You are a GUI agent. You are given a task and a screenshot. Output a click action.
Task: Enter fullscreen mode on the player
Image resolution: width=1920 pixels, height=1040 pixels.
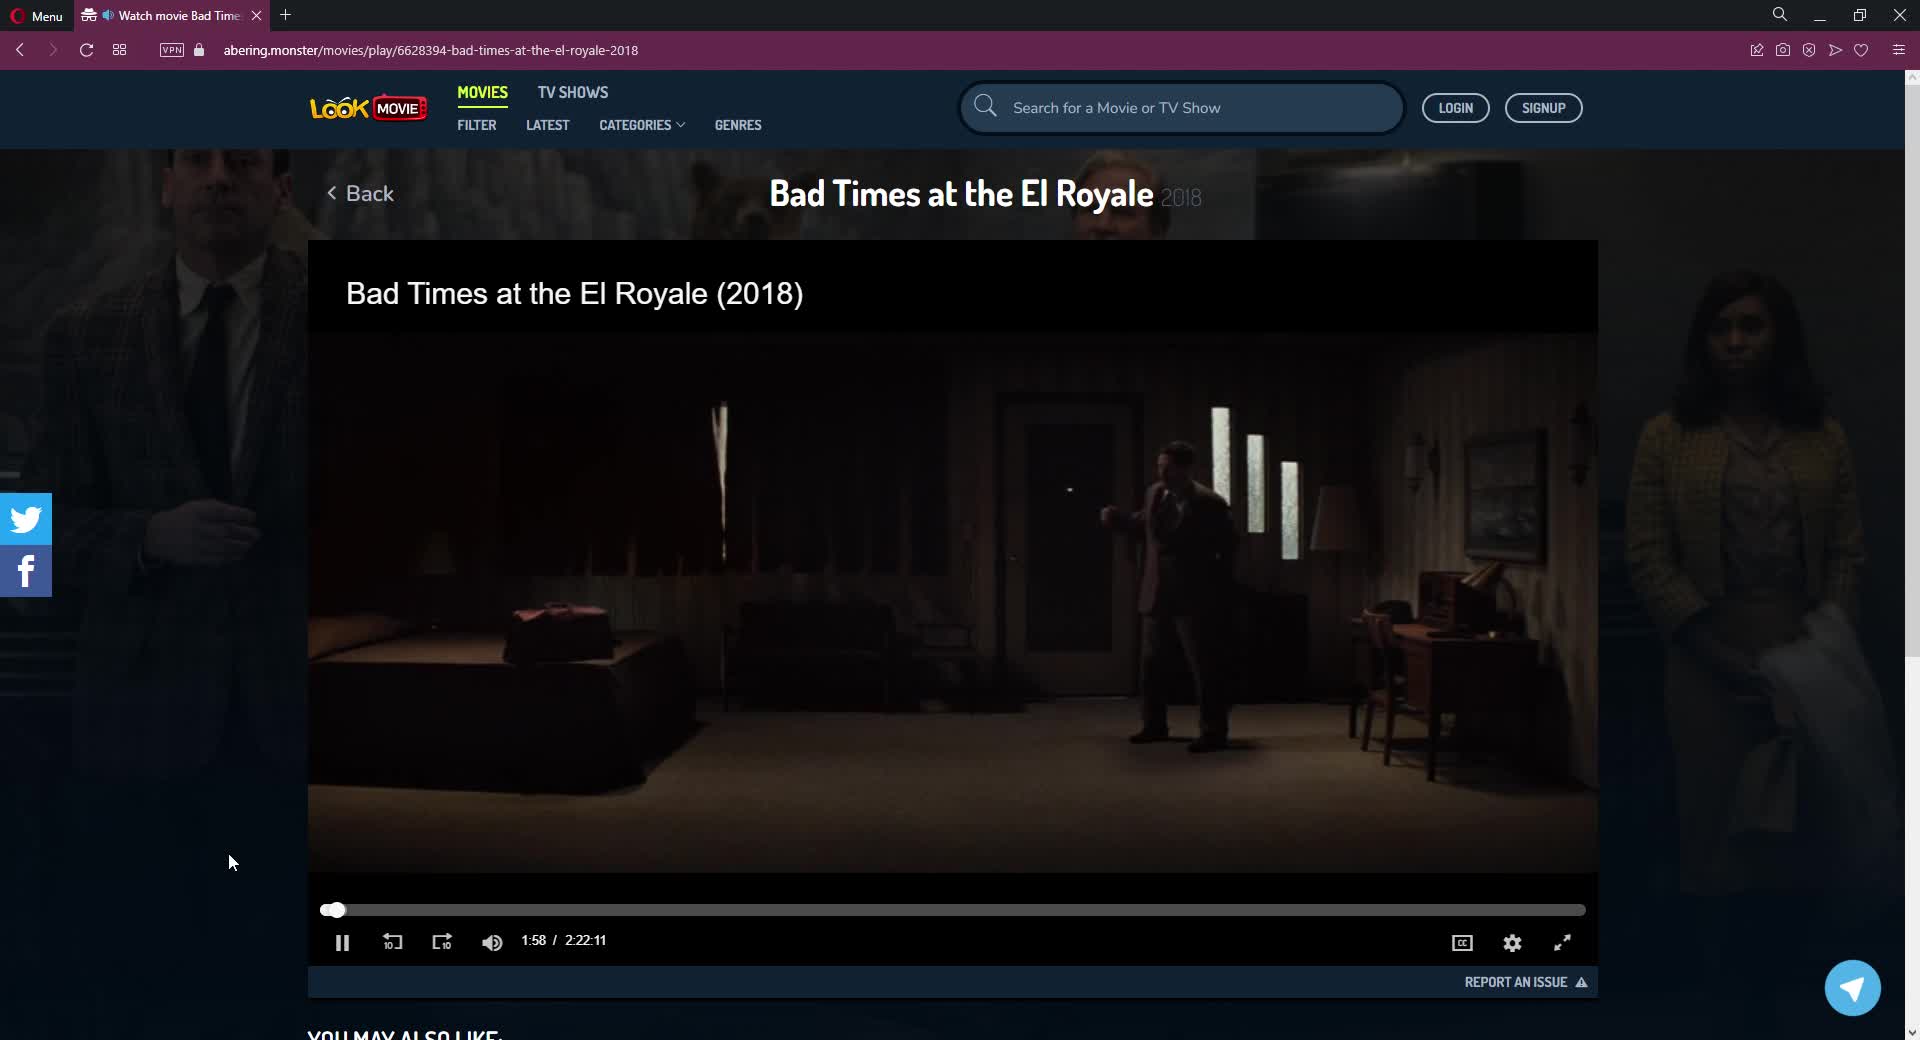click(1562, 943)
